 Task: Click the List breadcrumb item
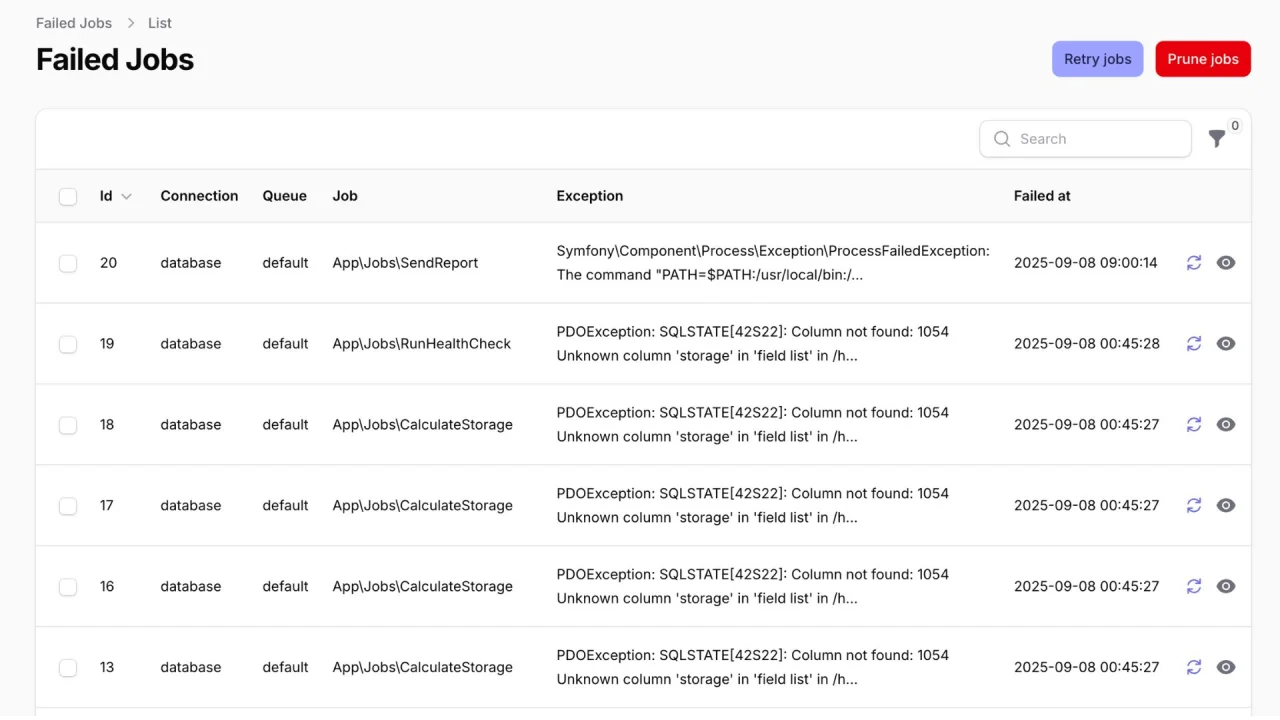tap(159, 22)
